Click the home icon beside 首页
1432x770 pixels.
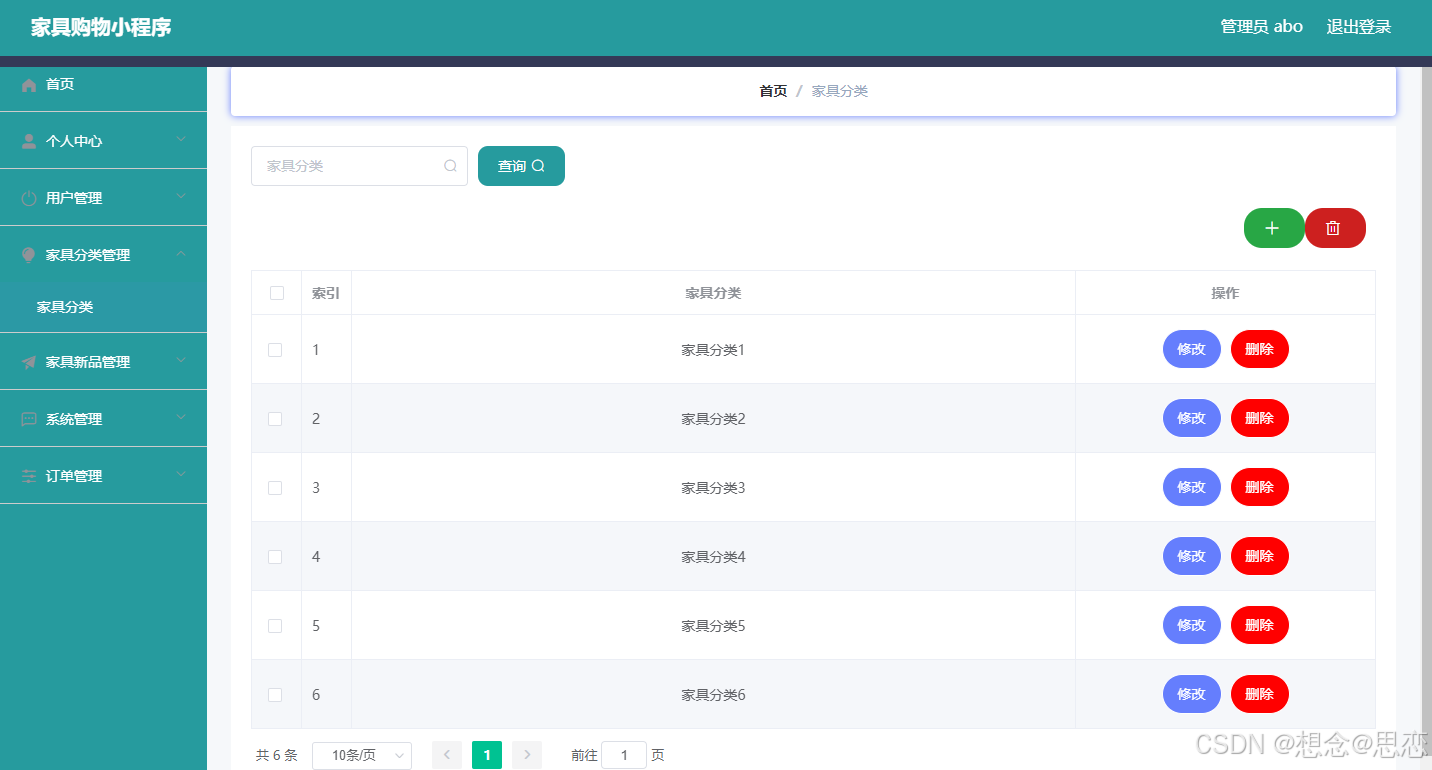(x=29, y=85)
